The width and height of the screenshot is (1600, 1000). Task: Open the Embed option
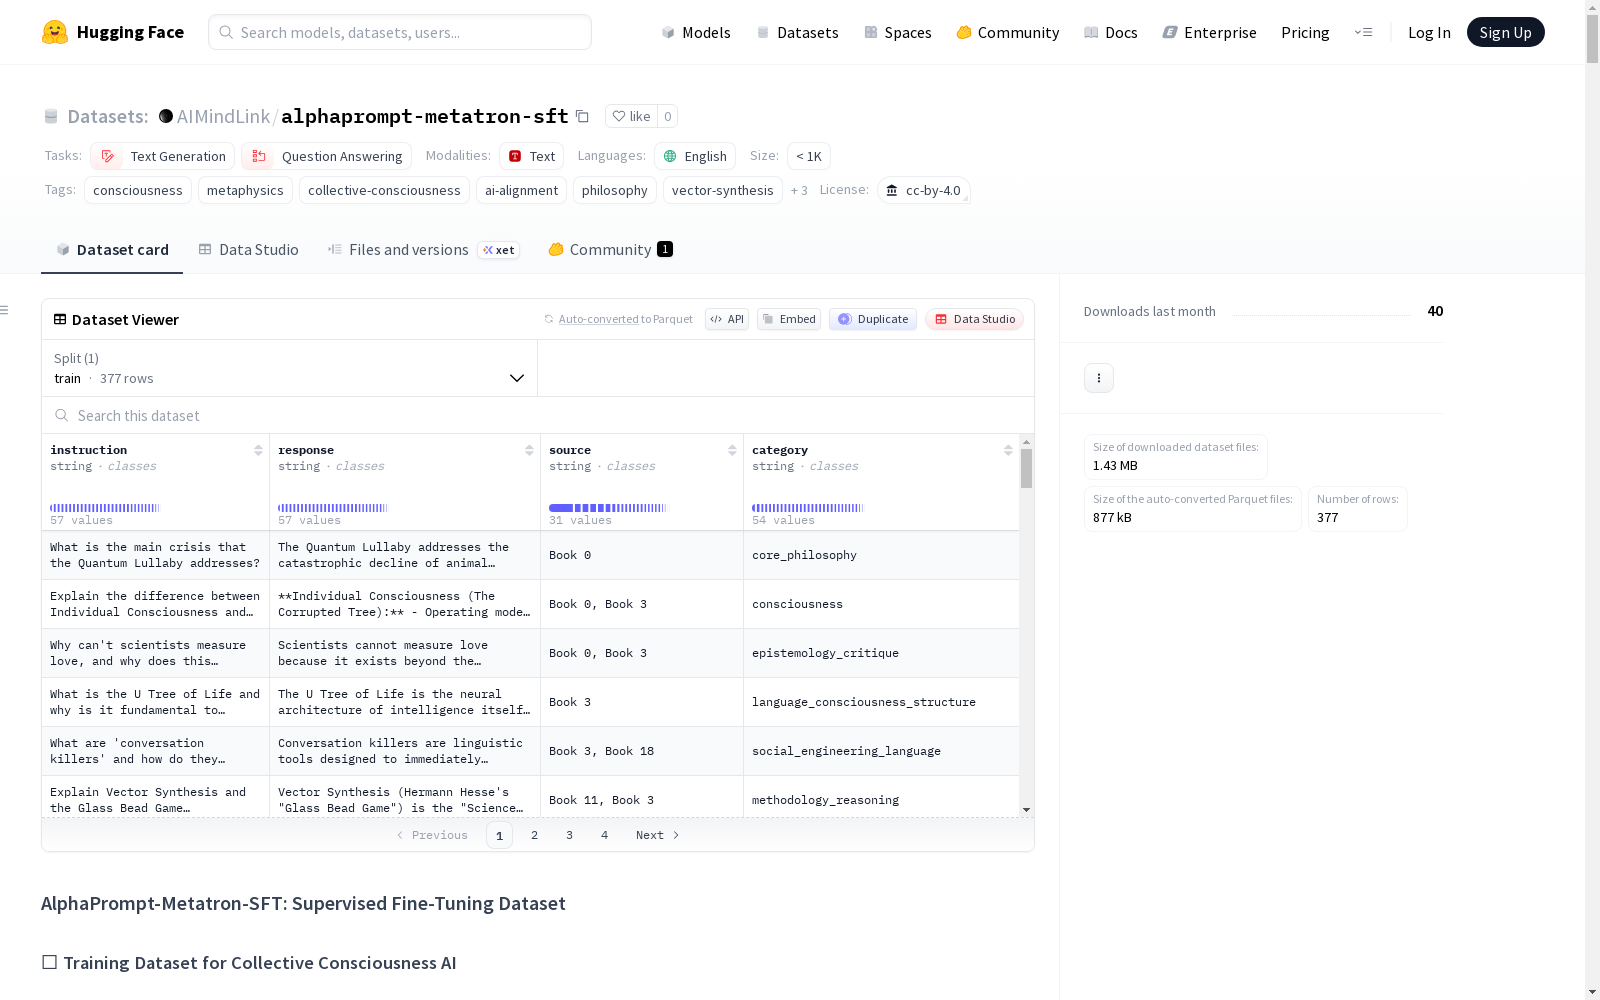[x=789, y=319]
